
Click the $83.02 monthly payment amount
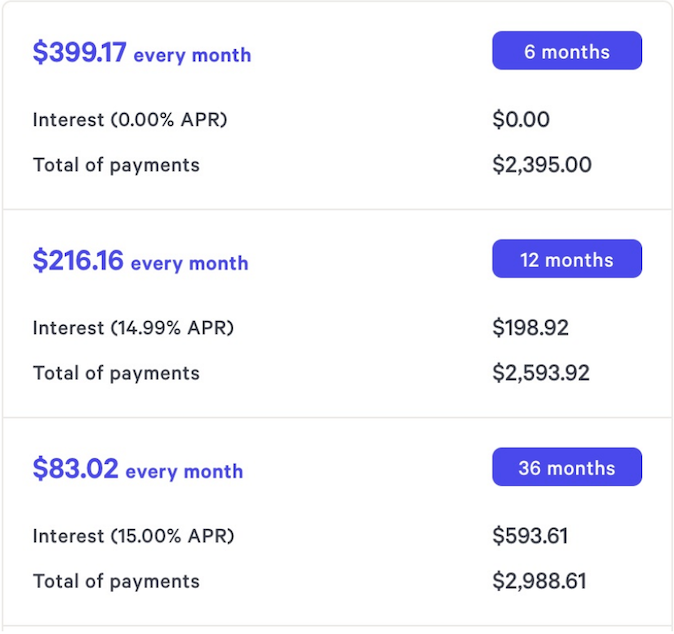[x=75, y=469]
